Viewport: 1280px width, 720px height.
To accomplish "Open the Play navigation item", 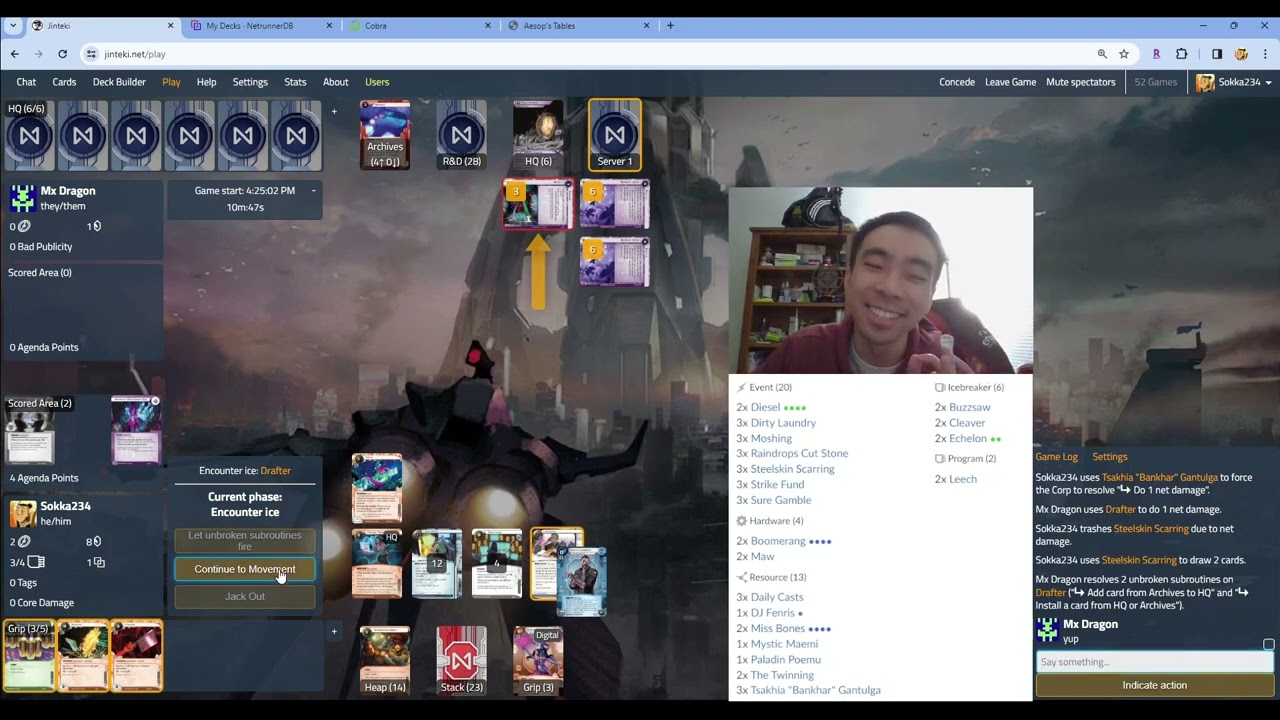I will 171,82.
